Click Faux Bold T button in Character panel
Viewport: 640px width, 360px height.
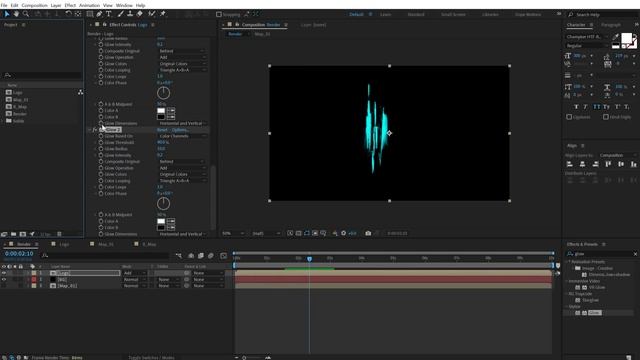click(576, 107)
